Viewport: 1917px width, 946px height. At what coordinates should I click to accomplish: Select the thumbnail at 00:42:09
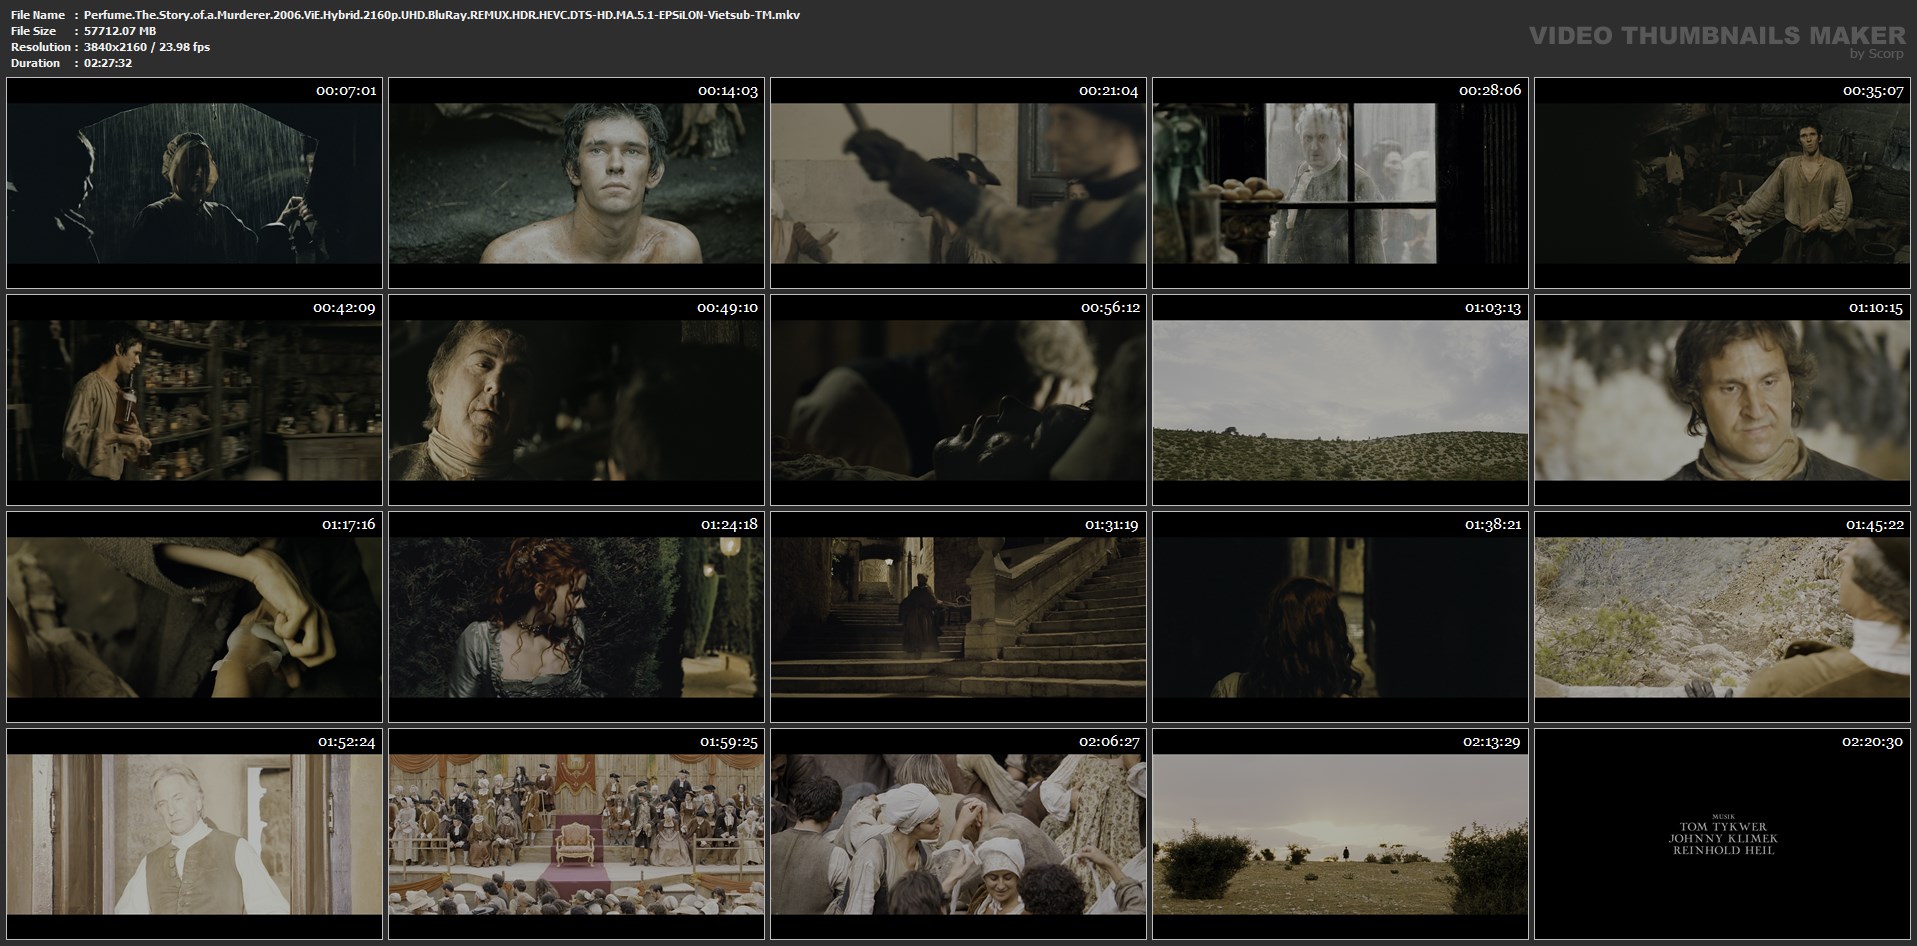(x=194, y=400)
